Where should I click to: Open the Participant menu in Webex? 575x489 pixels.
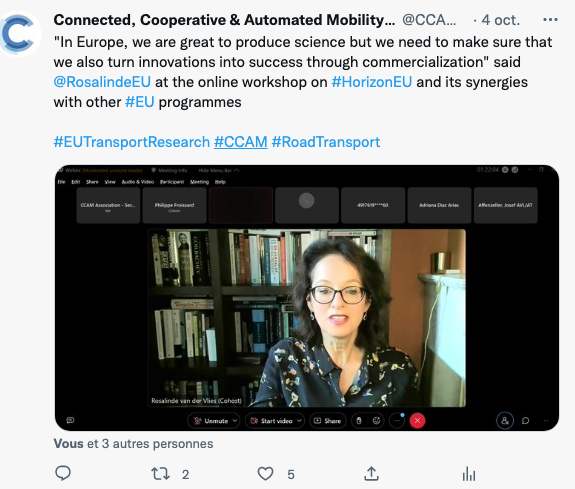[x=172, y=182]
